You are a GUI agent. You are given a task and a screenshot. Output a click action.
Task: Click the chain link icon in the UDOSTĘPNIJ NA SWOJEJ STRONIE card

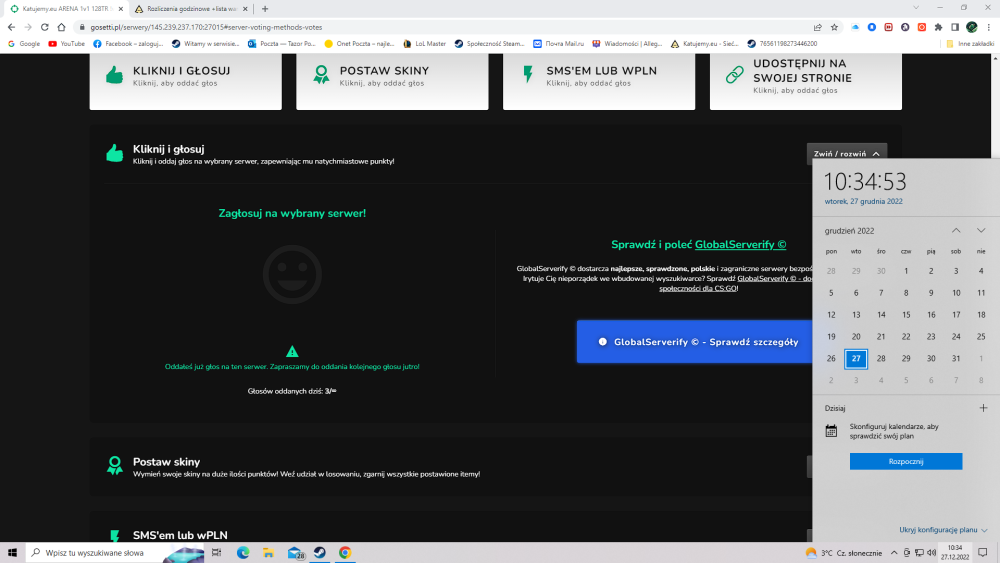click(735, 75)
